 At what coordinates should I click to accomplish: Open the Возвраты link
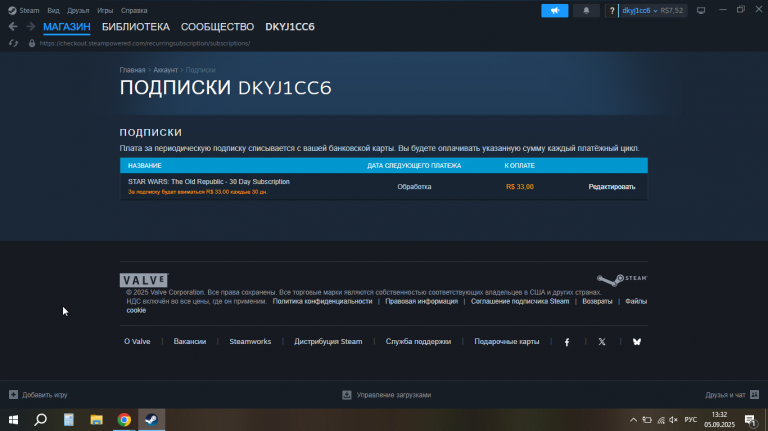(x=597, y=301)
